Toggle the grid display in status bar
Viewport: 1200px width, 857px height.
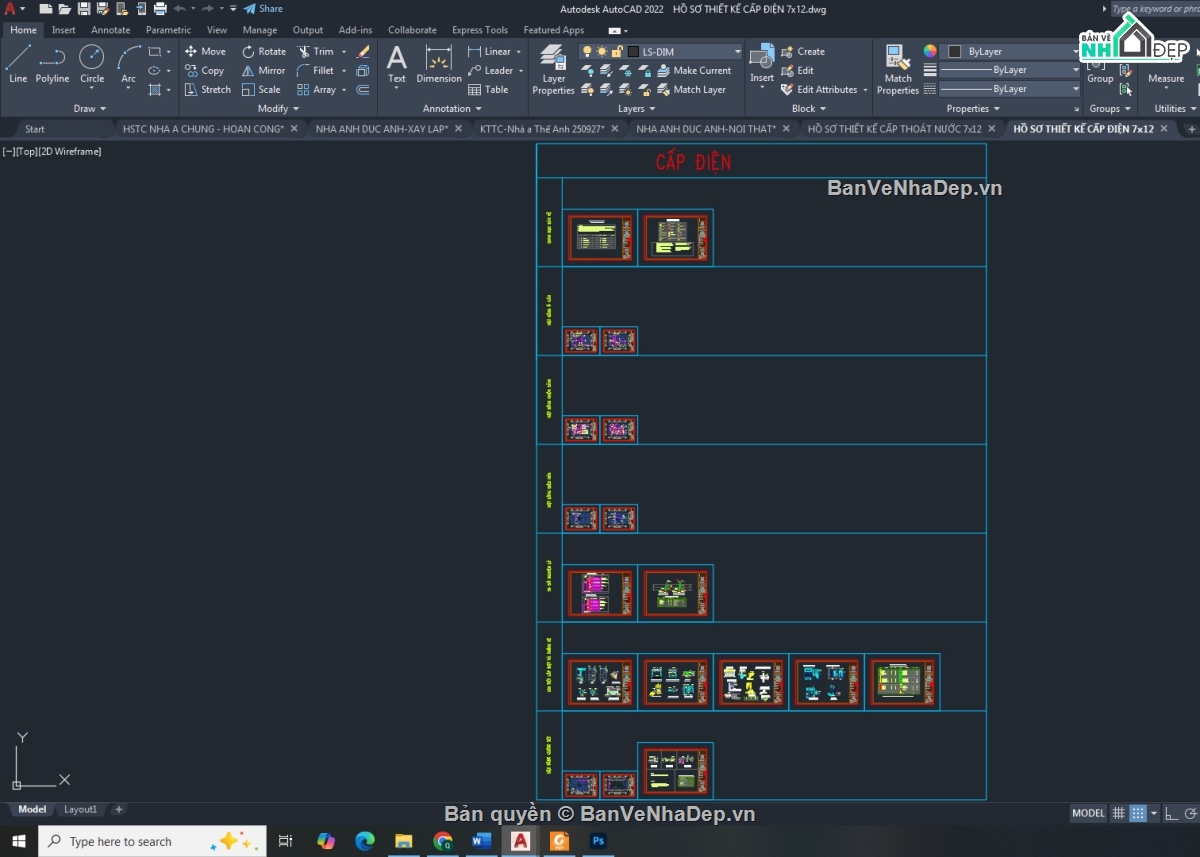point(1119,813)
